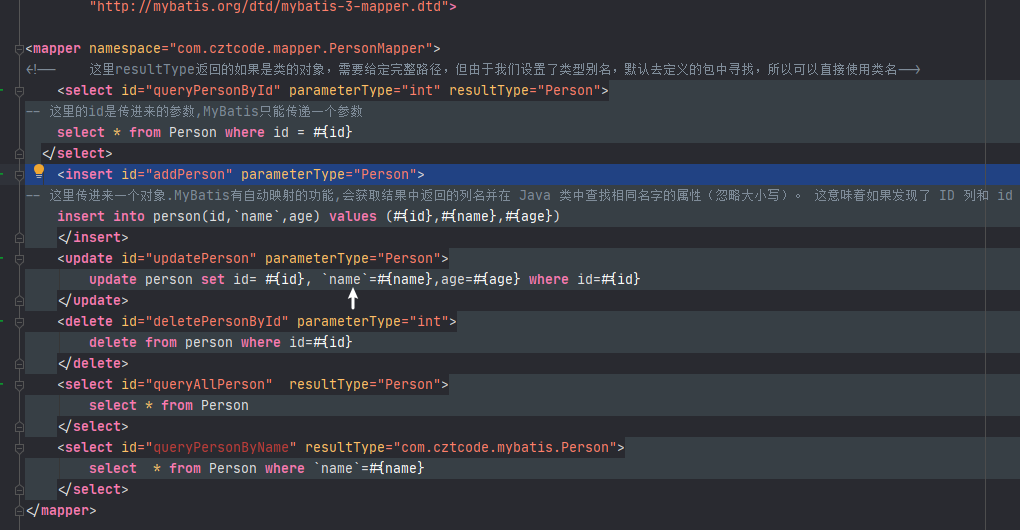Collapse the queryAllPerson select block
This screenshot has height=530, width=1020.
pos(21,385)
